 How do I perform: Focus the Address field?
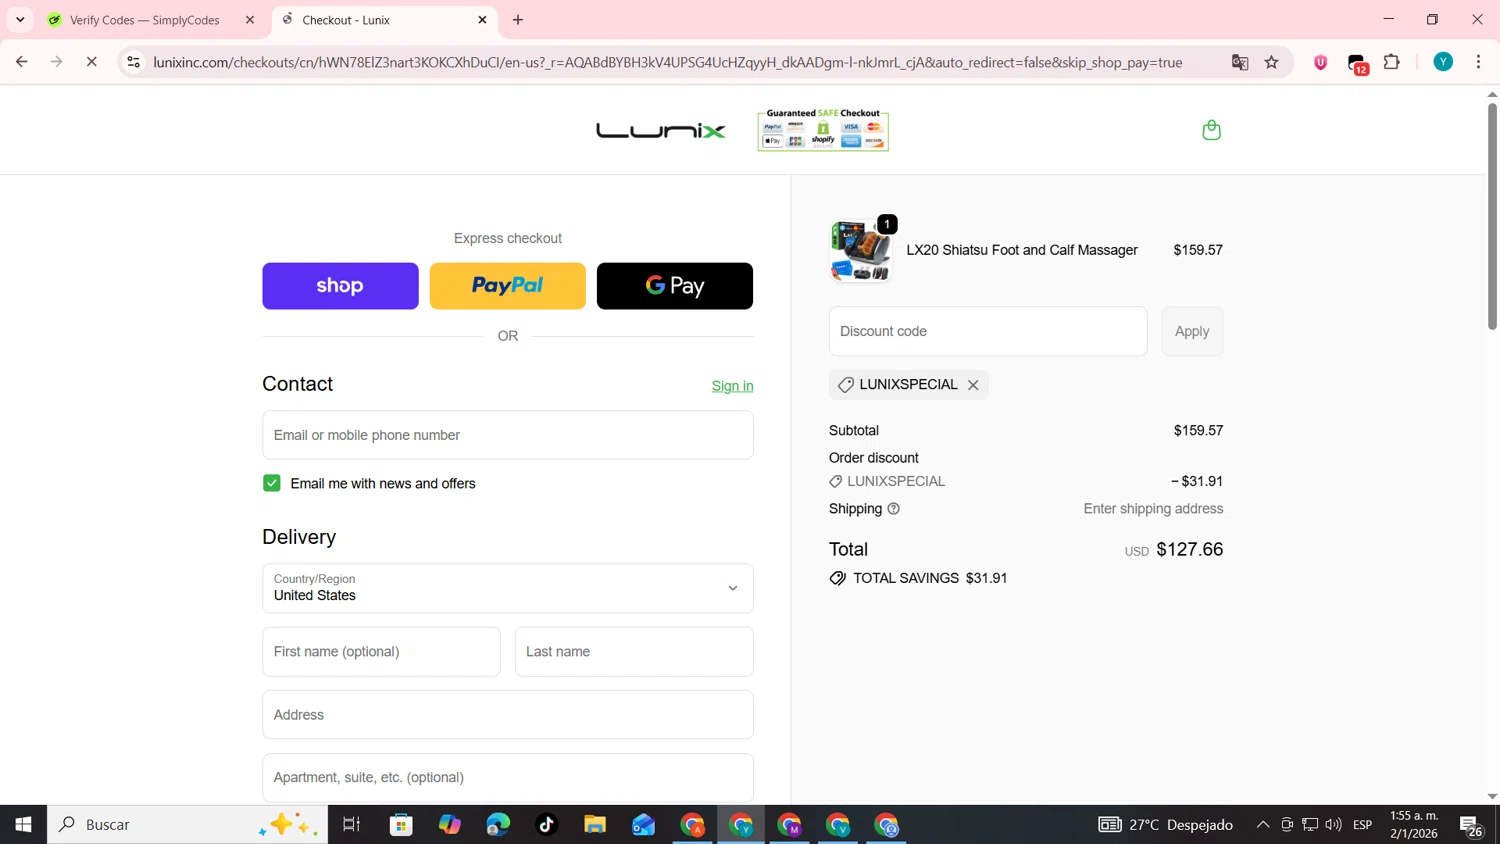[508, 715]
